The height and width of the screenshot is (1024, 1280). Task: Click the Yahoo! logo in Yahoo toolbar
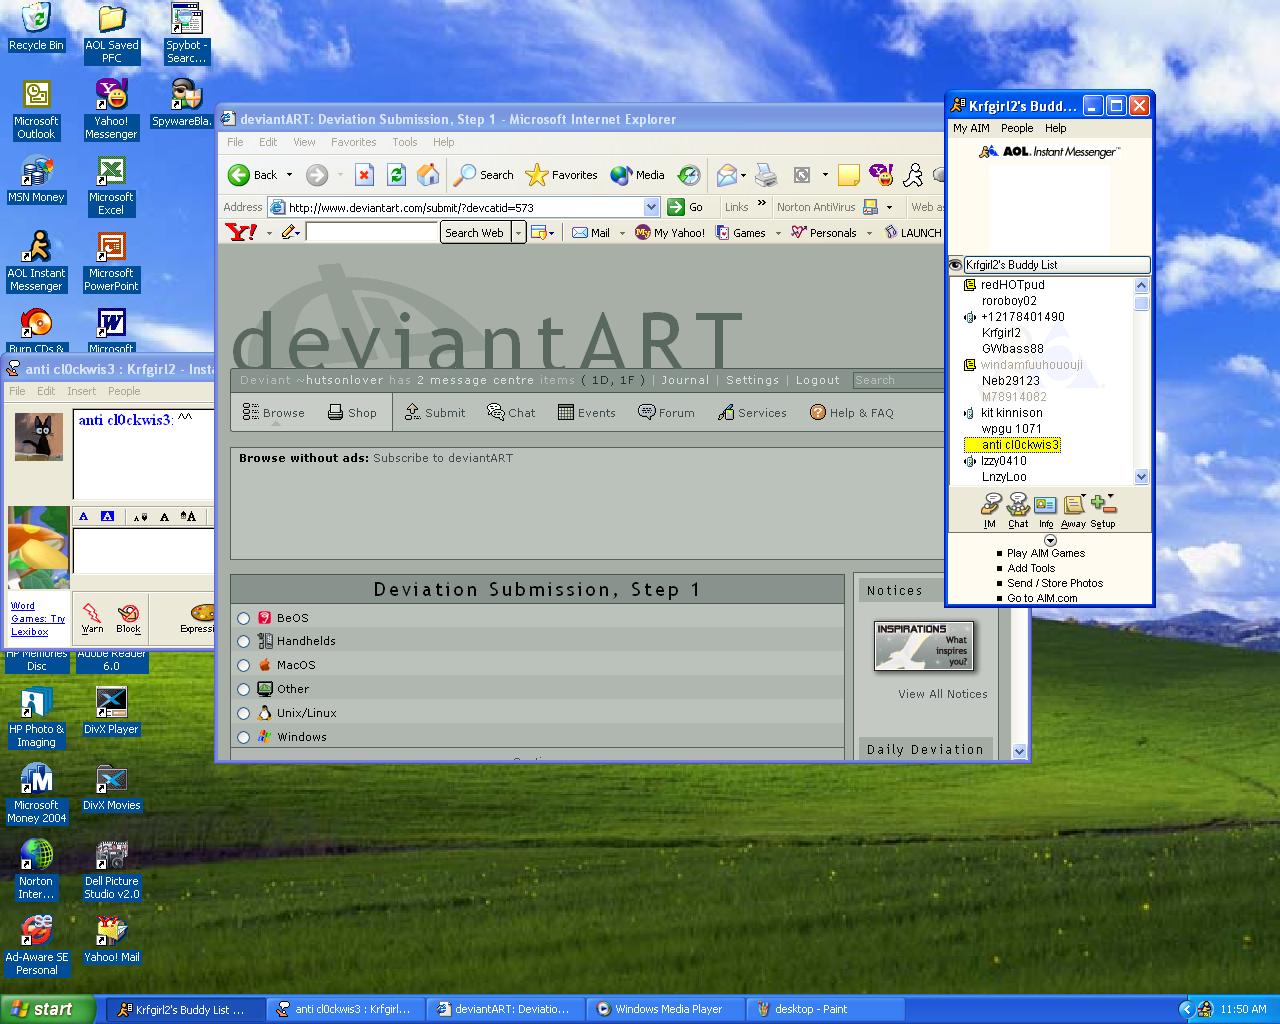point(242,232)
